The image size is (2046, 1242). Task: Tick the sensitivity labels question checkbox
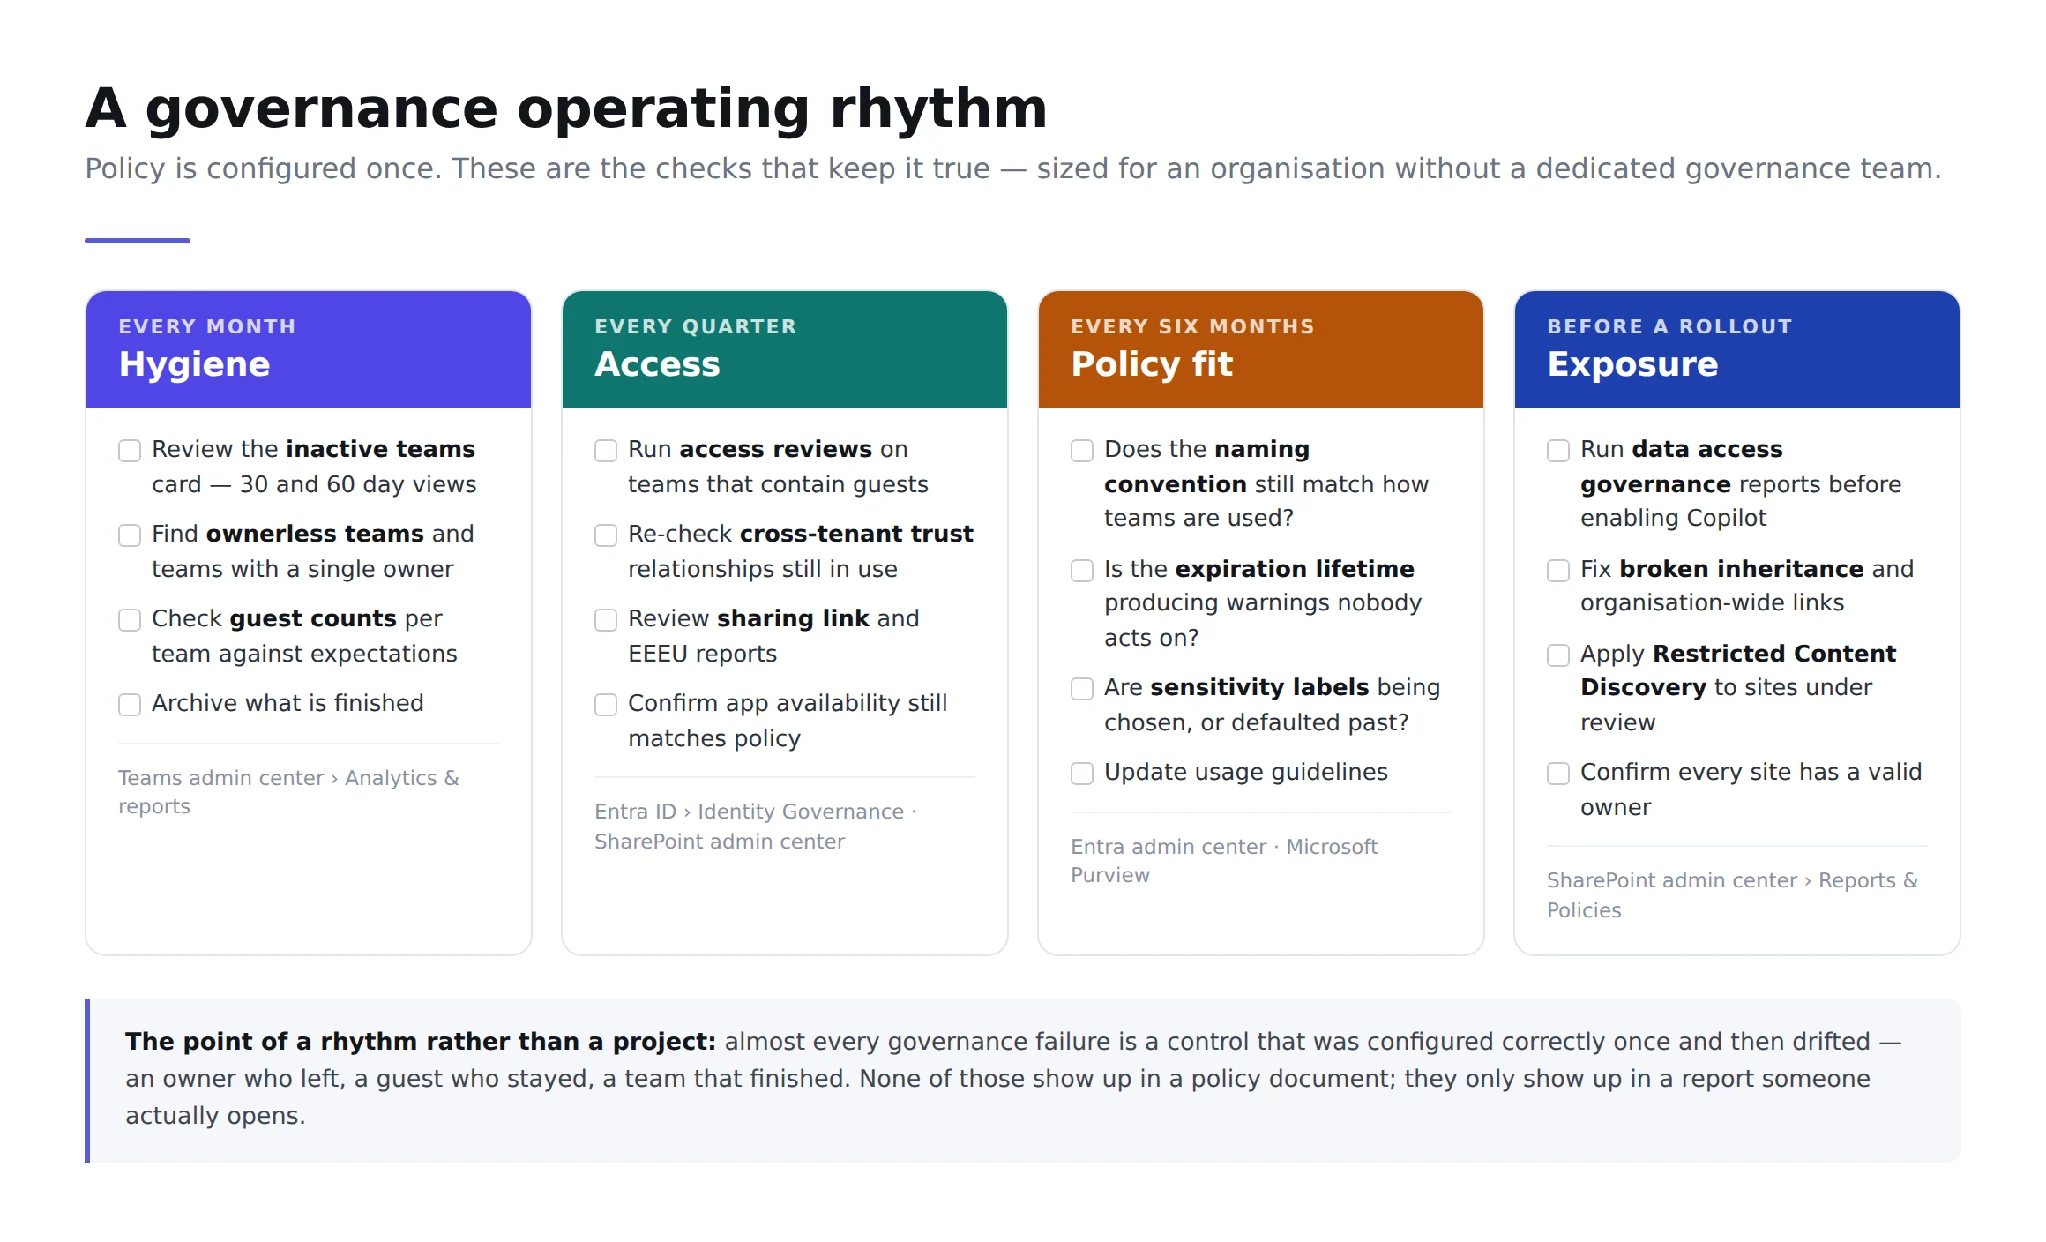tap(1082, 689)
